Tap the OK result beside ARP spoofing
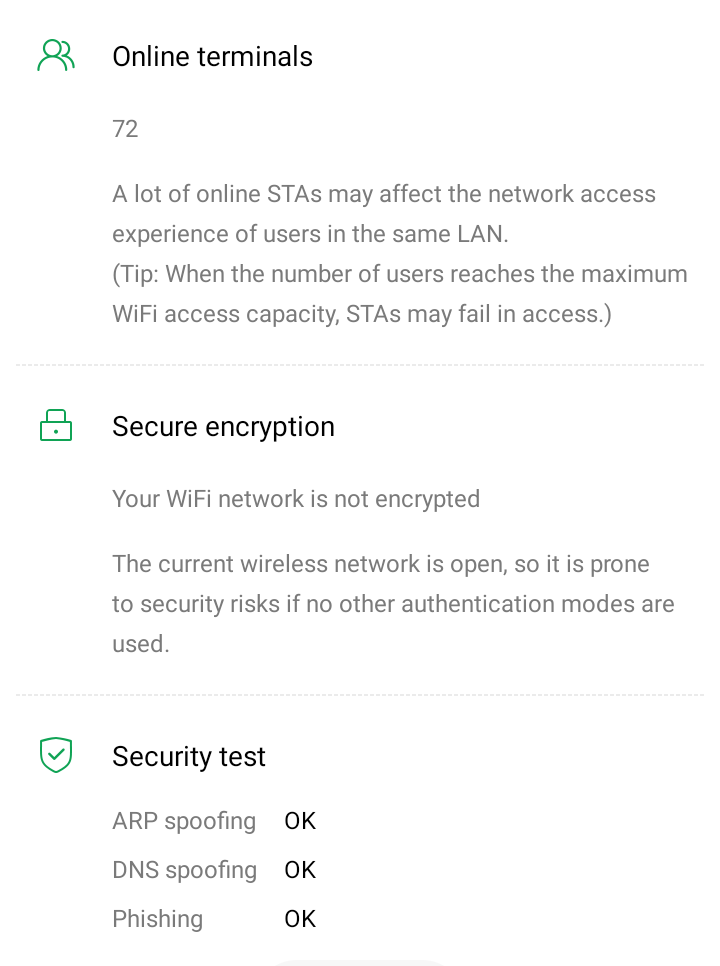The image size is (720, 966). coord(300,821)
